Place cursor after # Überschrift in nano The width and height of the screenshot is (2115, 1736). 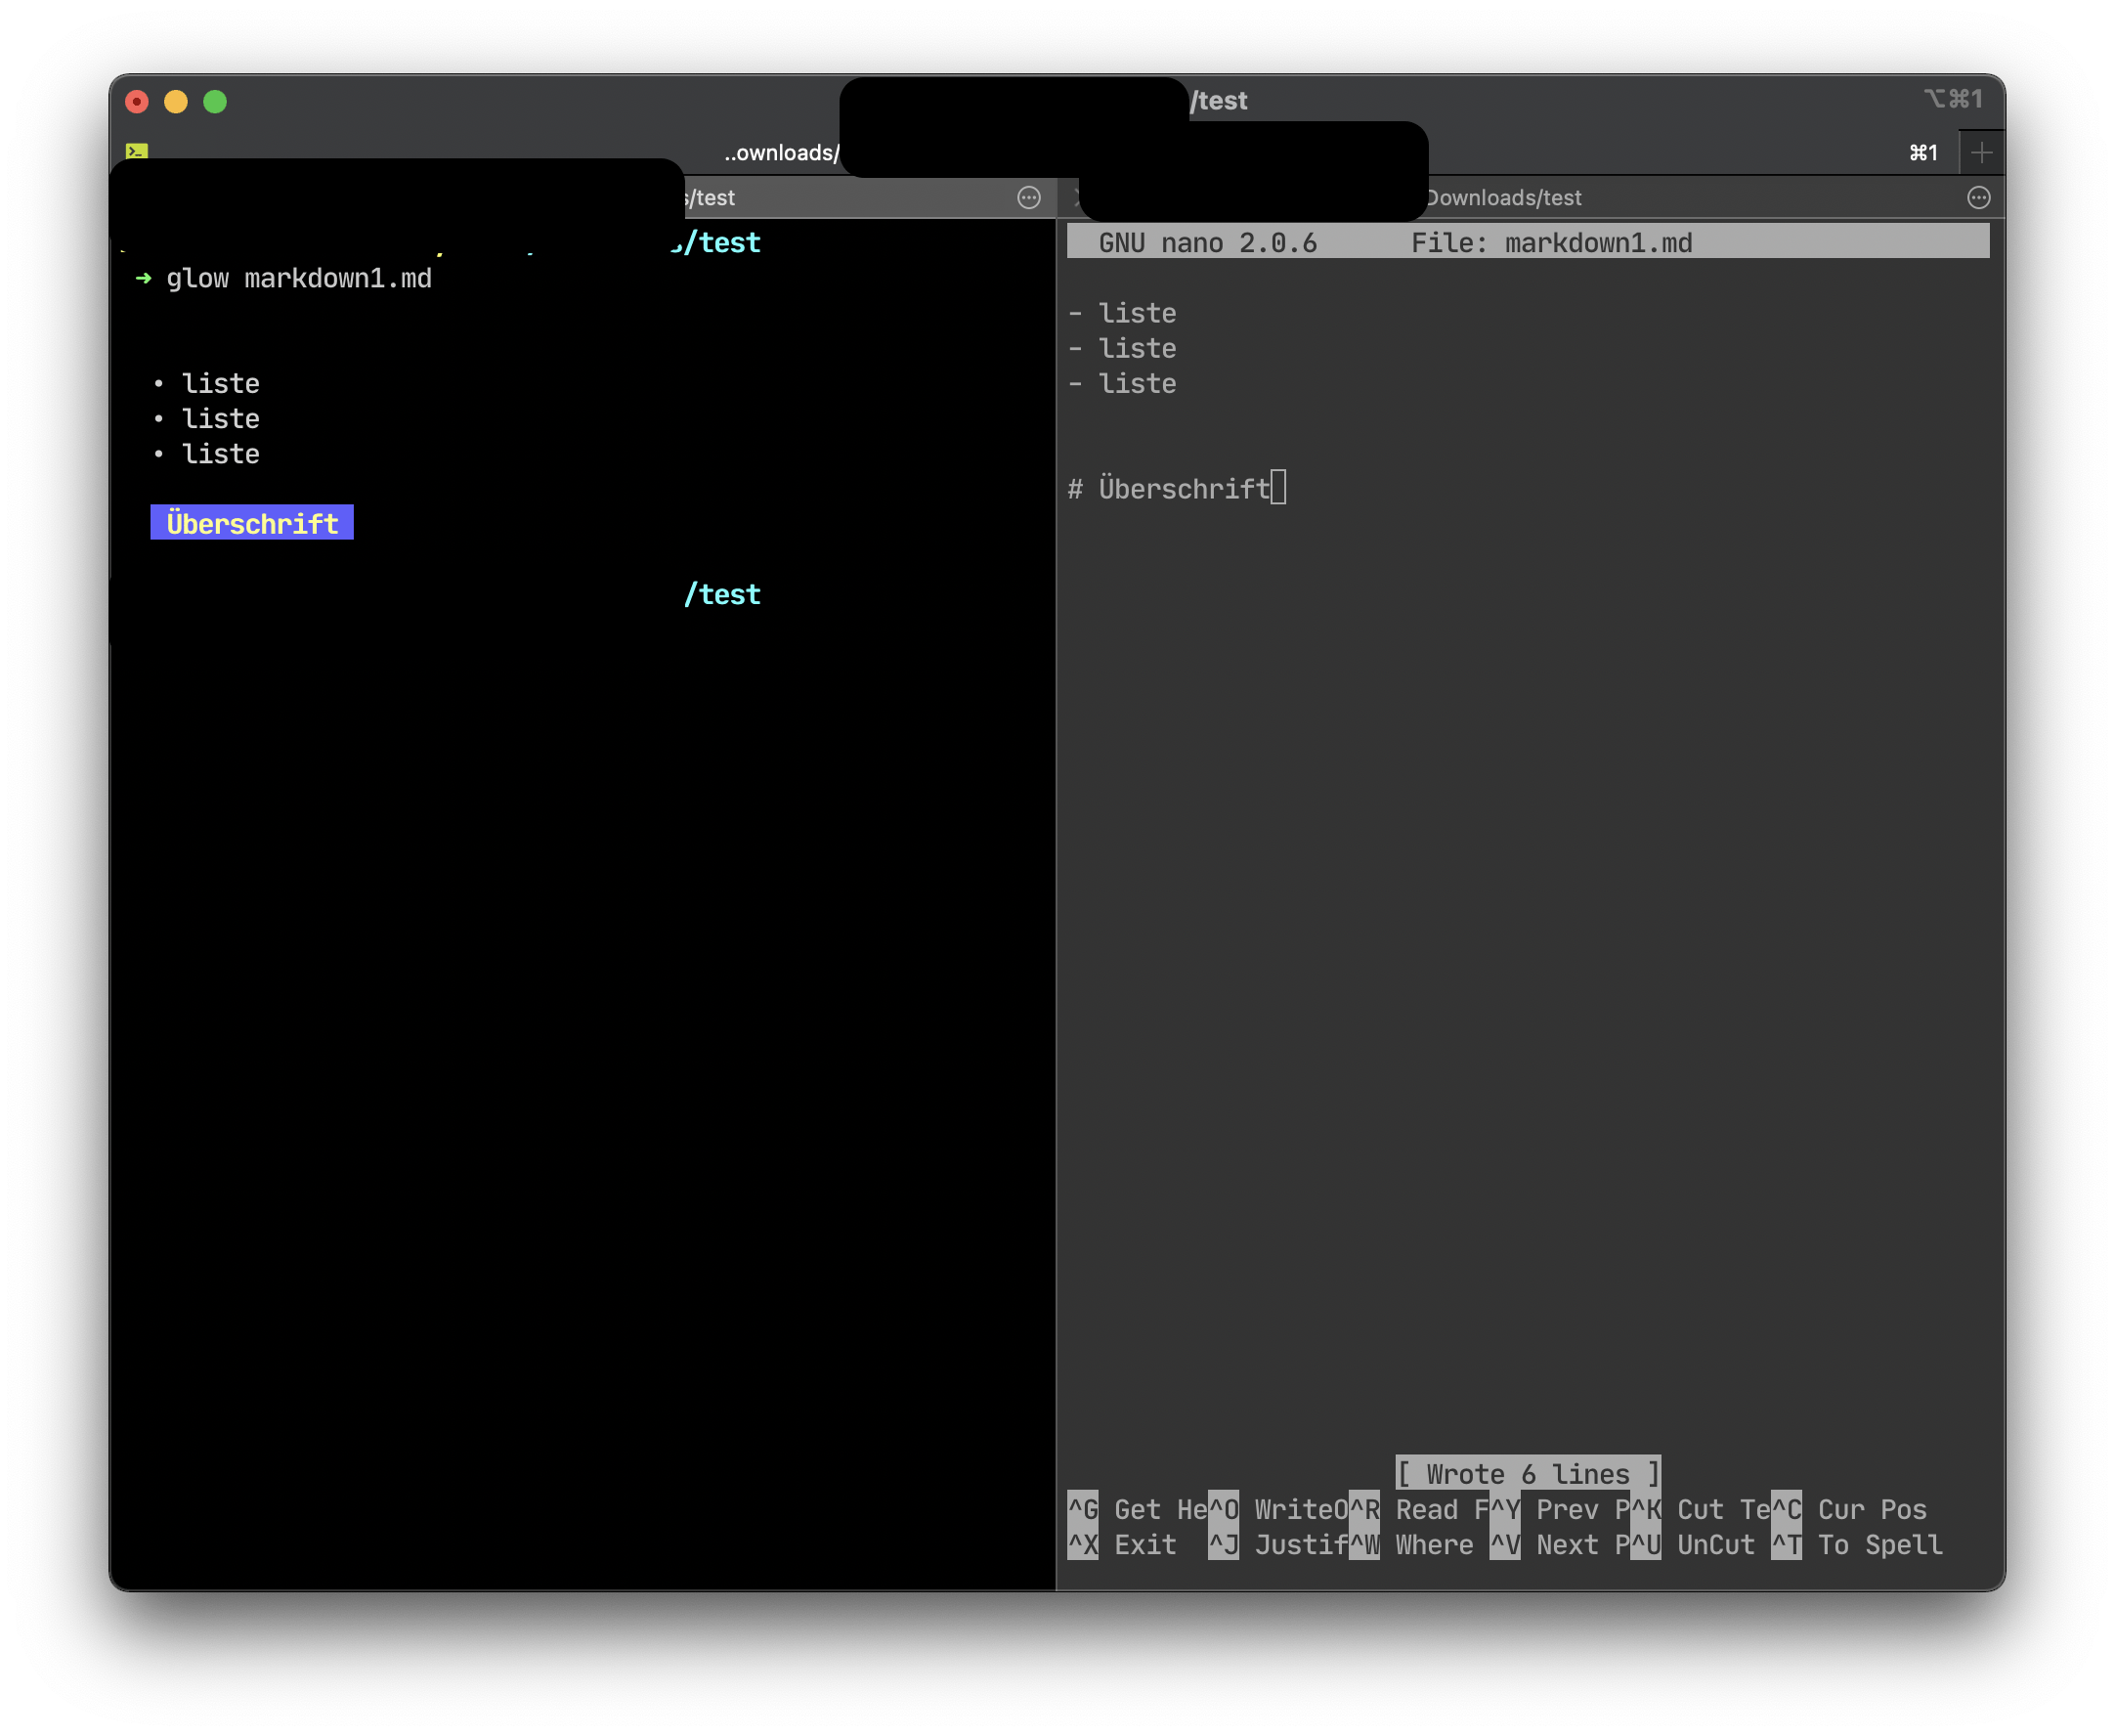point(1281,487)
